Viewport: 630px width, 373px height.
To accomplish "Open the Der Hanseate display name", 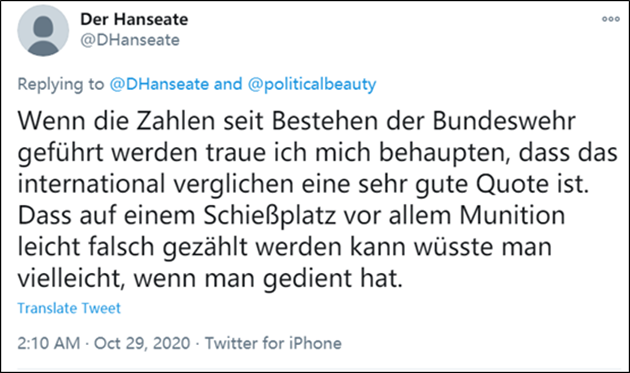I will tap(134, 19).
